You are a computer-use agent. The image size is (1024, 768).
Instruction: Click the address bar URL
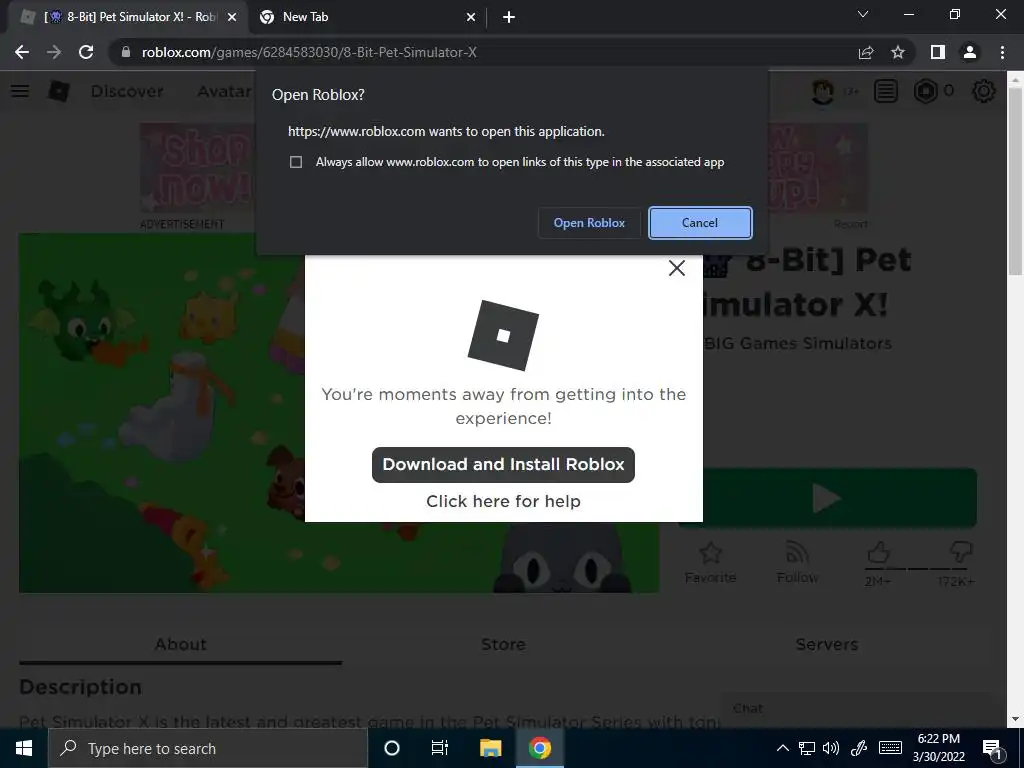click(309, 52)
